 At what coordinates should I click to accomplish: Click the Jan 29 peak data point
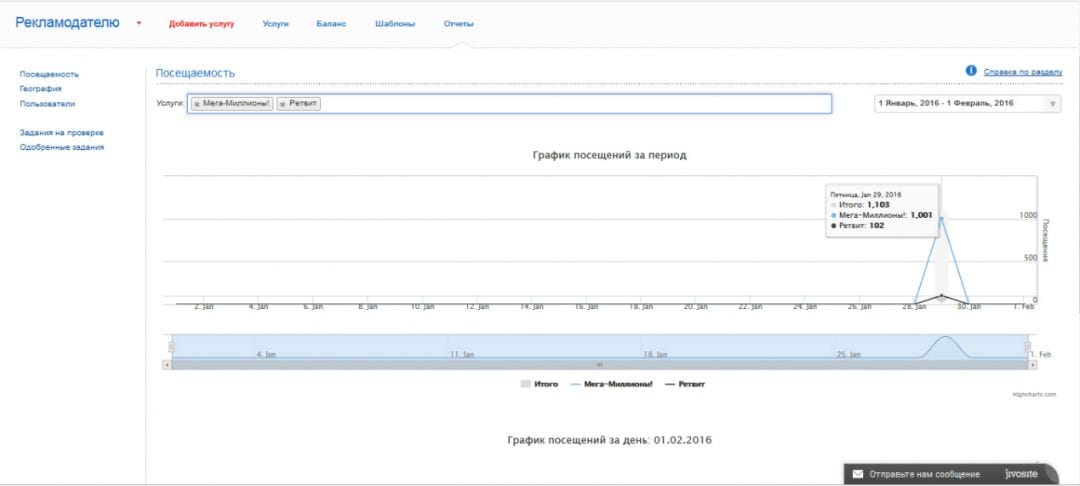[941, 219]
